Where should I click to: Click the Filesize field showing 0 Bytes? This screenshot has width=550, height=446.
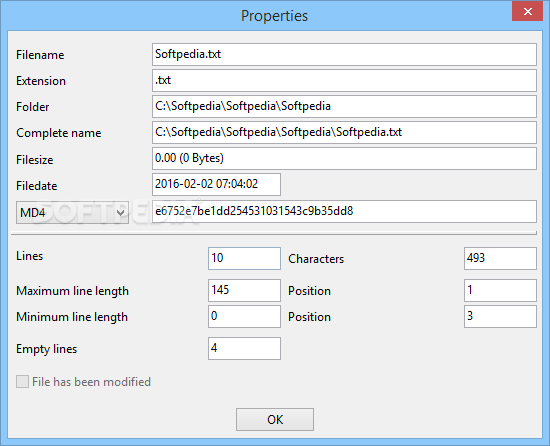click(344, 158)
